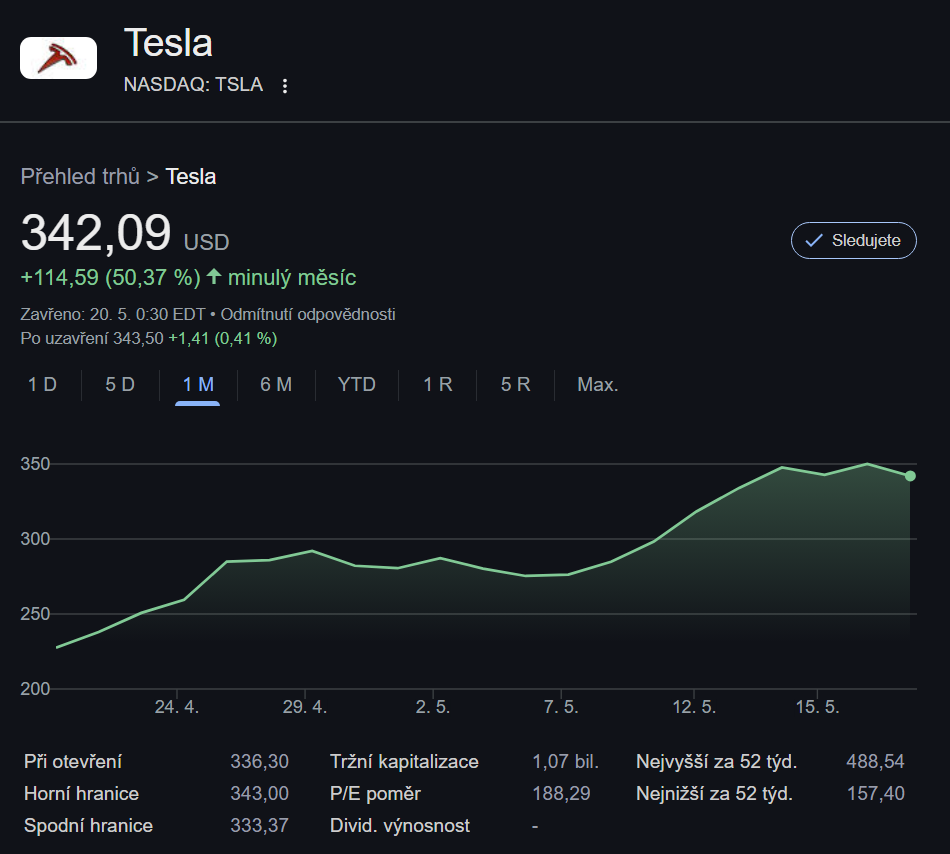Click the Při otevření value 336,30
The width and height of the screenshot is (950, 854).
[259, 761]
